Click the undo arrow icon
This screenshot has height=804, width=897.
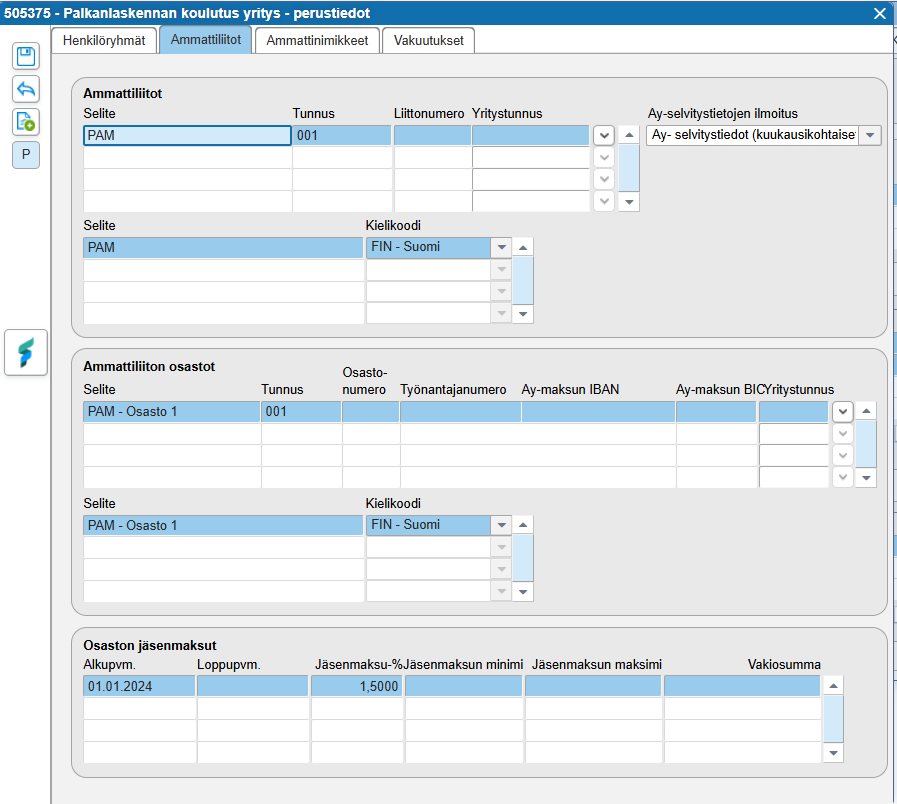coord(26,89)
